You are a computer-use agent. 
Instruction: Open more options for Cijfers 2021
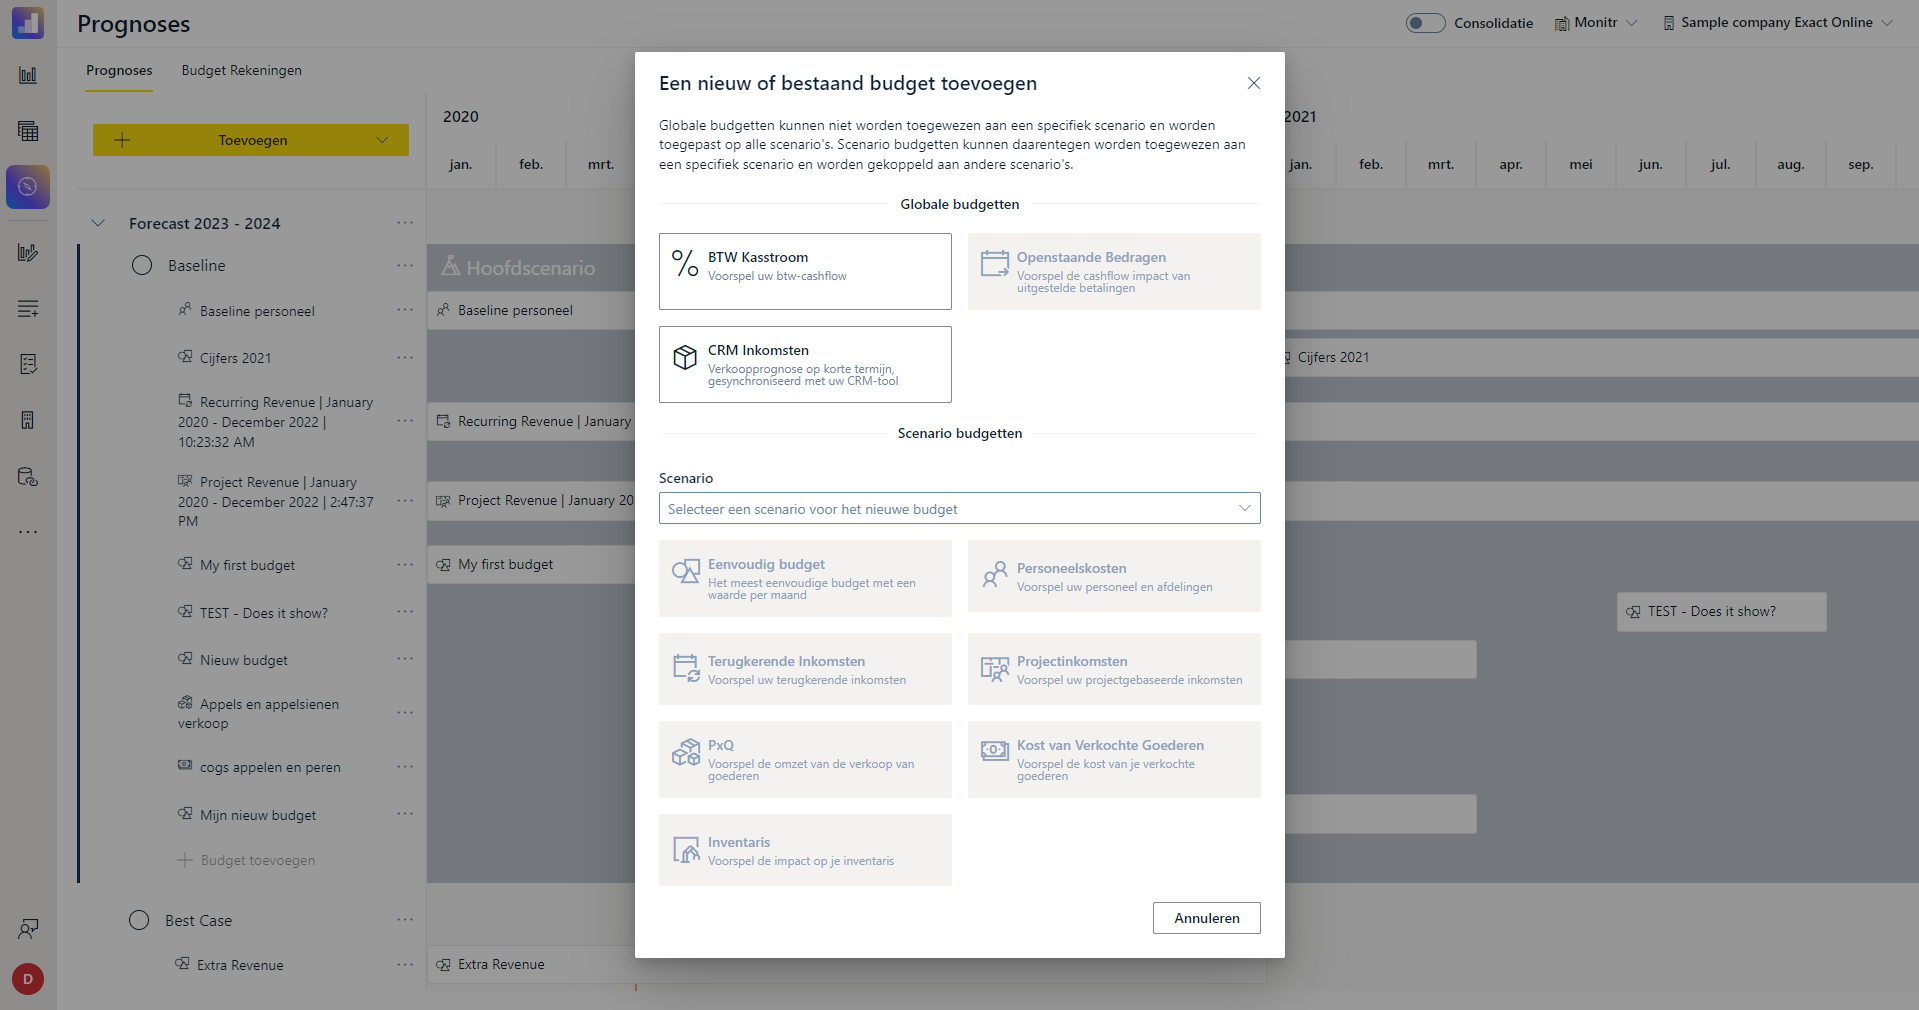pyautogui.click(x=404, y=357)
